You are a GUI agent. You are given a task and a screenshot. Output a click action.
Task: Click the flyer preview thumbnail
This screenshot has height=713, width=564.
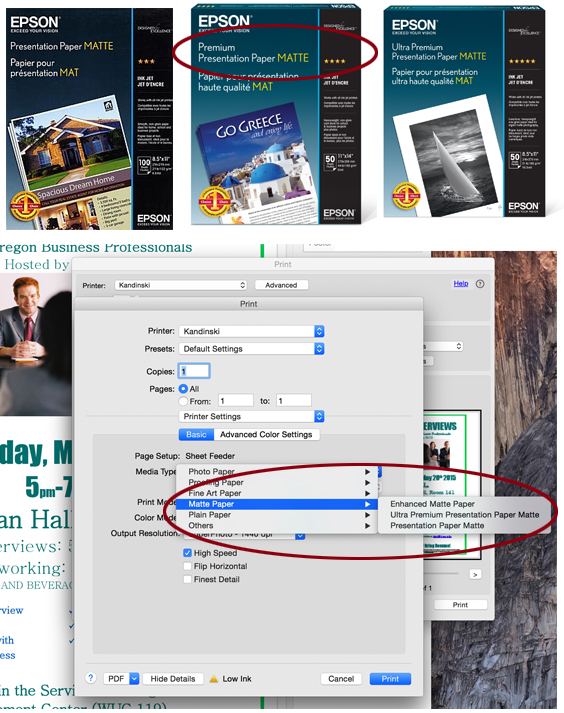[452, 484]
